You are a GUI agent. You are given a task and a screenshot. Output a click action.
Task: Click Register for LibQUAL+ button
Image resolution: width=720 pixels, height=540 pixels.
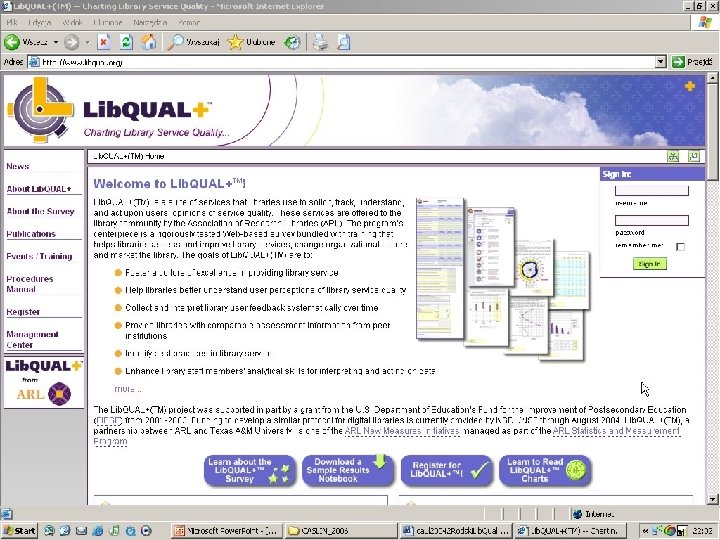click(x=446, y=470)
